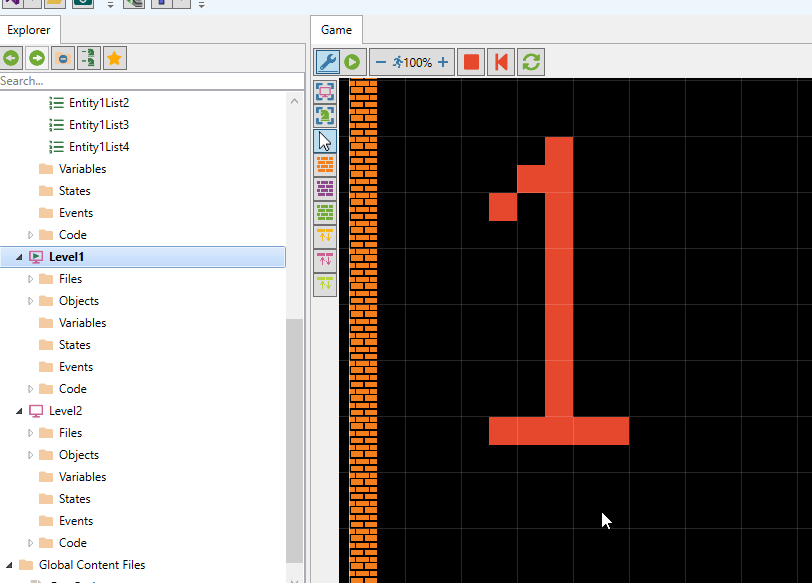Navigate back with the green left arrow

[11, 58]
